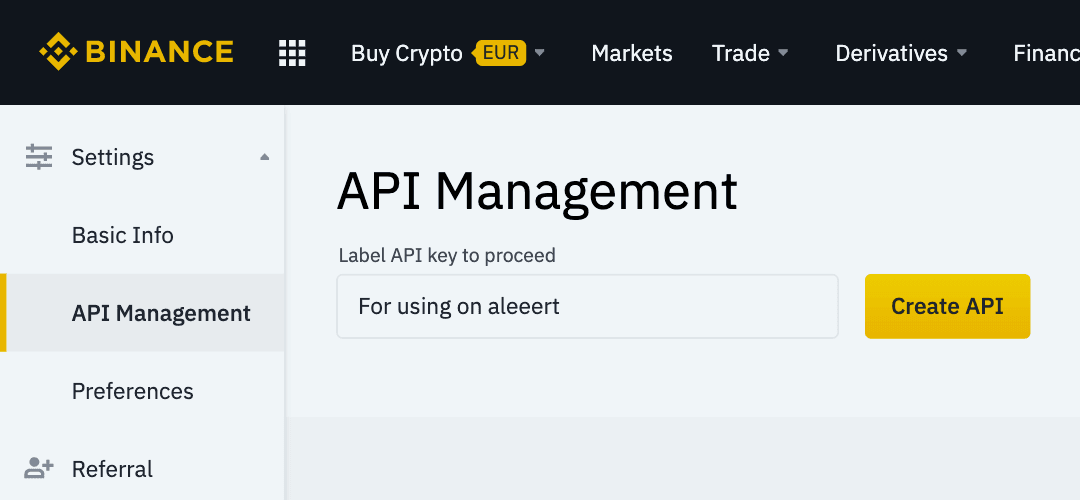Open the Referral sidebar link

click(112, 469)
